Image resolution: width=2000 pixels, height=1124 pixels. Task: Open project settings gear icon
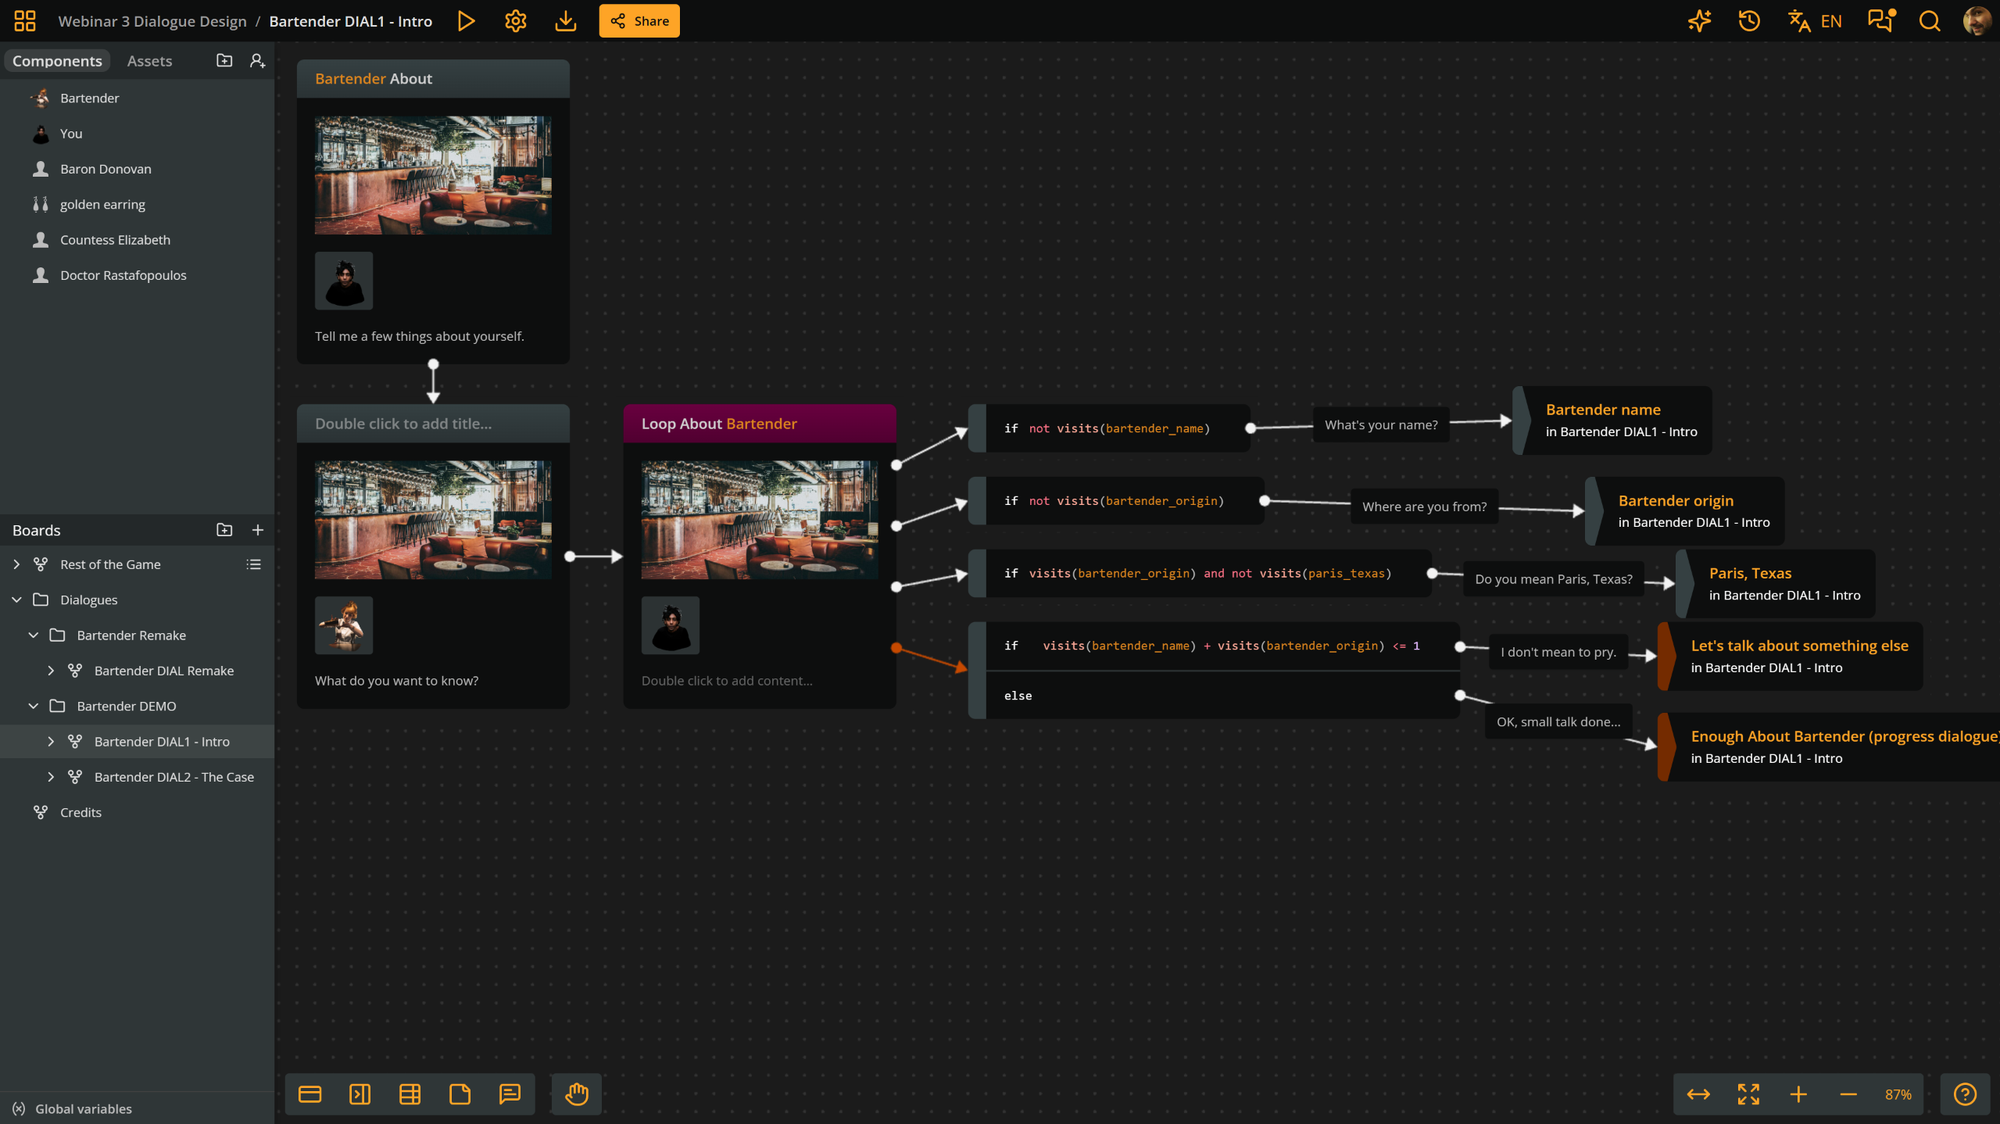(516, 21)
